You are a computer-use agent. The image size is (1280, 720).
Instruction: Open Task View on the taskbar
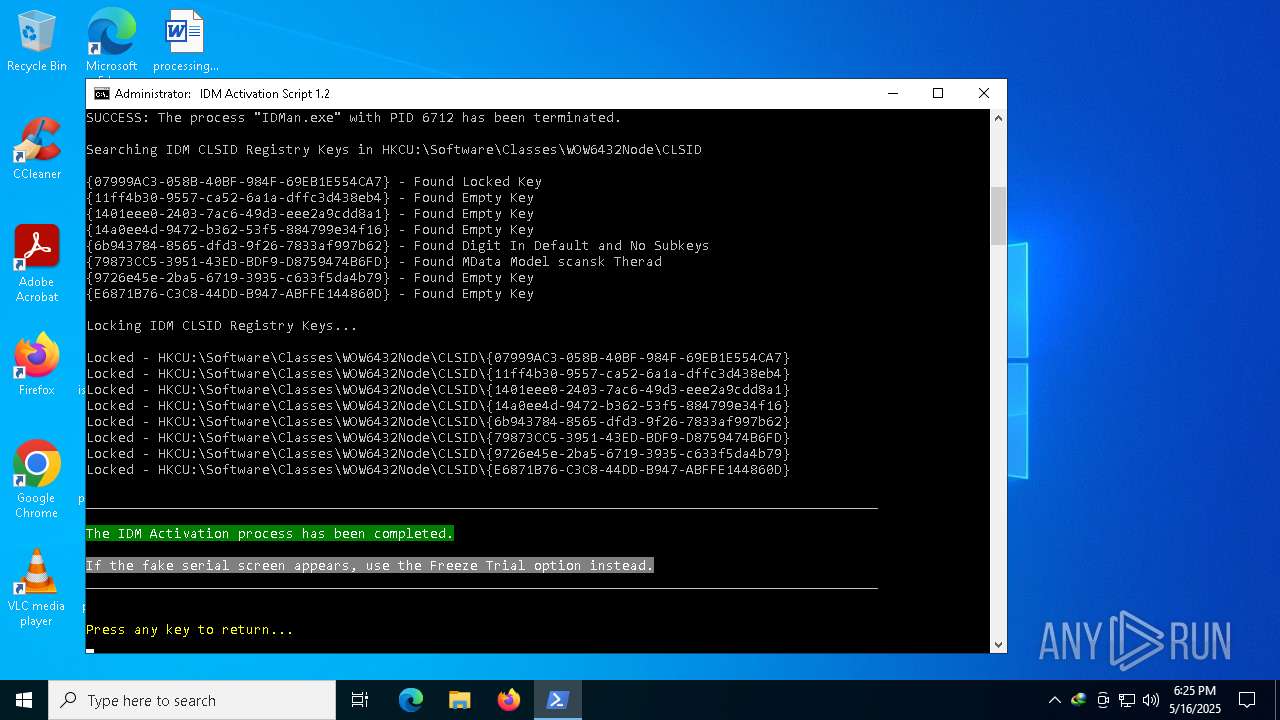[360, 700]
